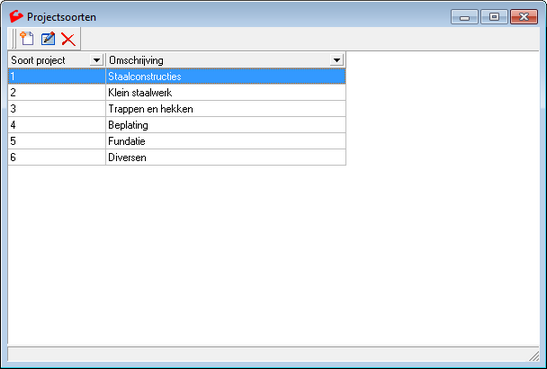Click the window resize grip corner

[534, 356]
